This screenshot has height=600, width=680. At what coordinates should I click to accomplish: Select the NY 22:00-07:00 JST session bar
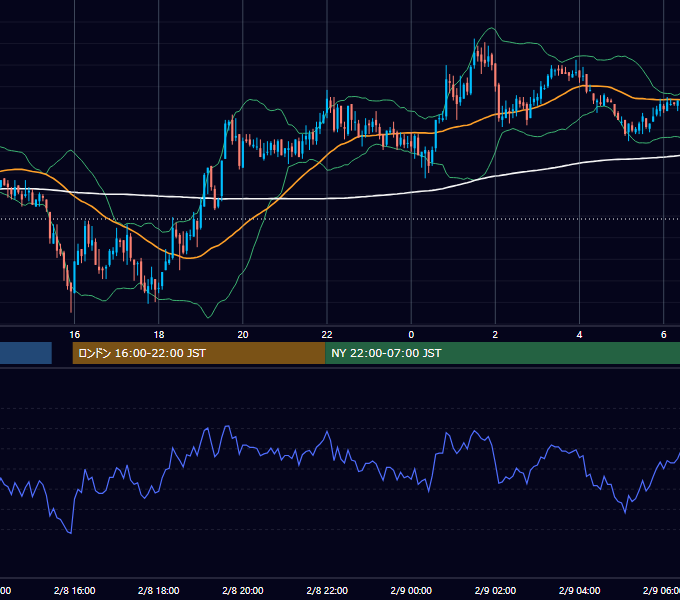click(x=502, y=353)
